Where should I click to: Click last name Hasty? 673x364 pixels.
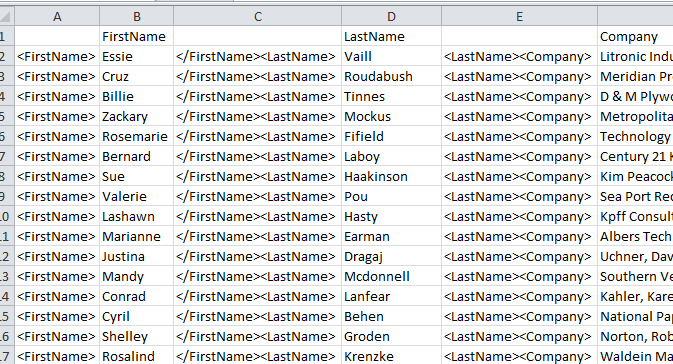pyautogui.click(x=391, y=216)
